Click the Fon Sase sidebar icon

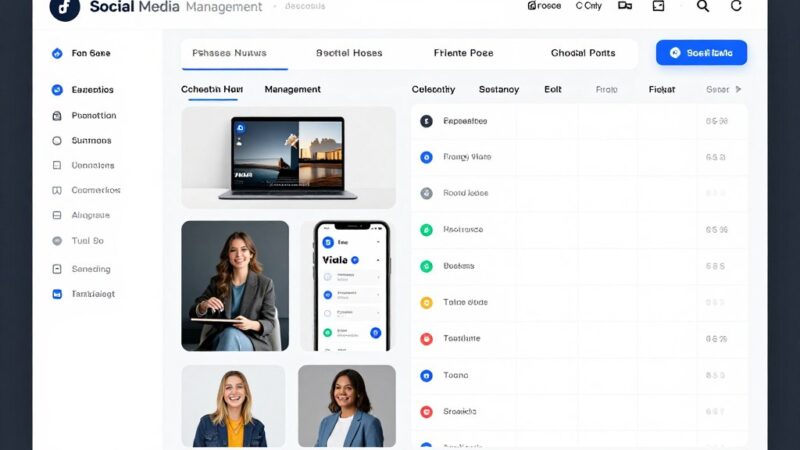coord(57,53)
